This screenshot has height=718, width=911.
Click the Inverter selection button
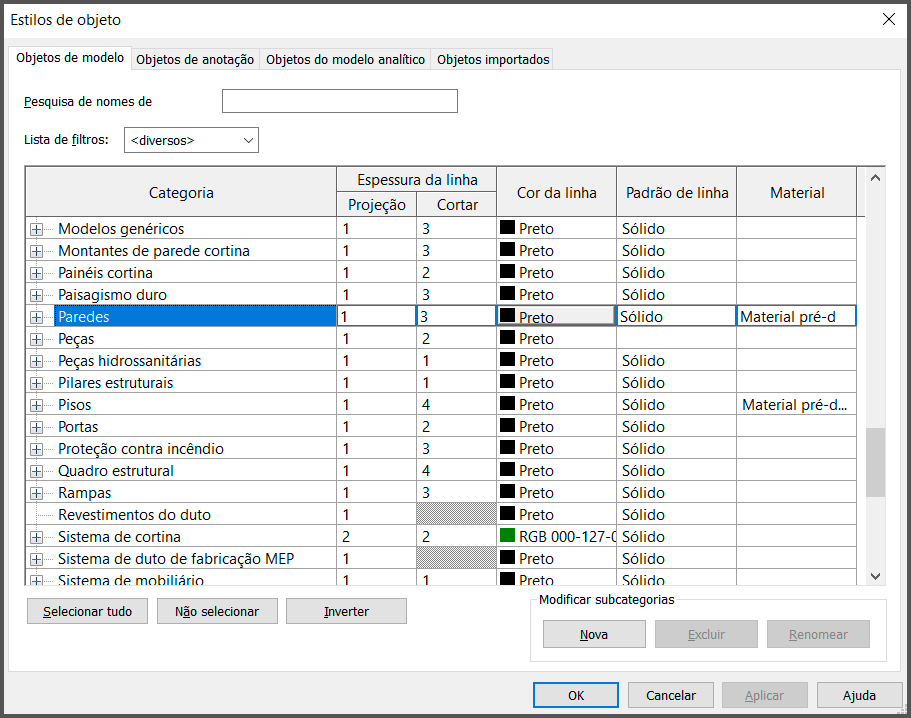[346, 611]
